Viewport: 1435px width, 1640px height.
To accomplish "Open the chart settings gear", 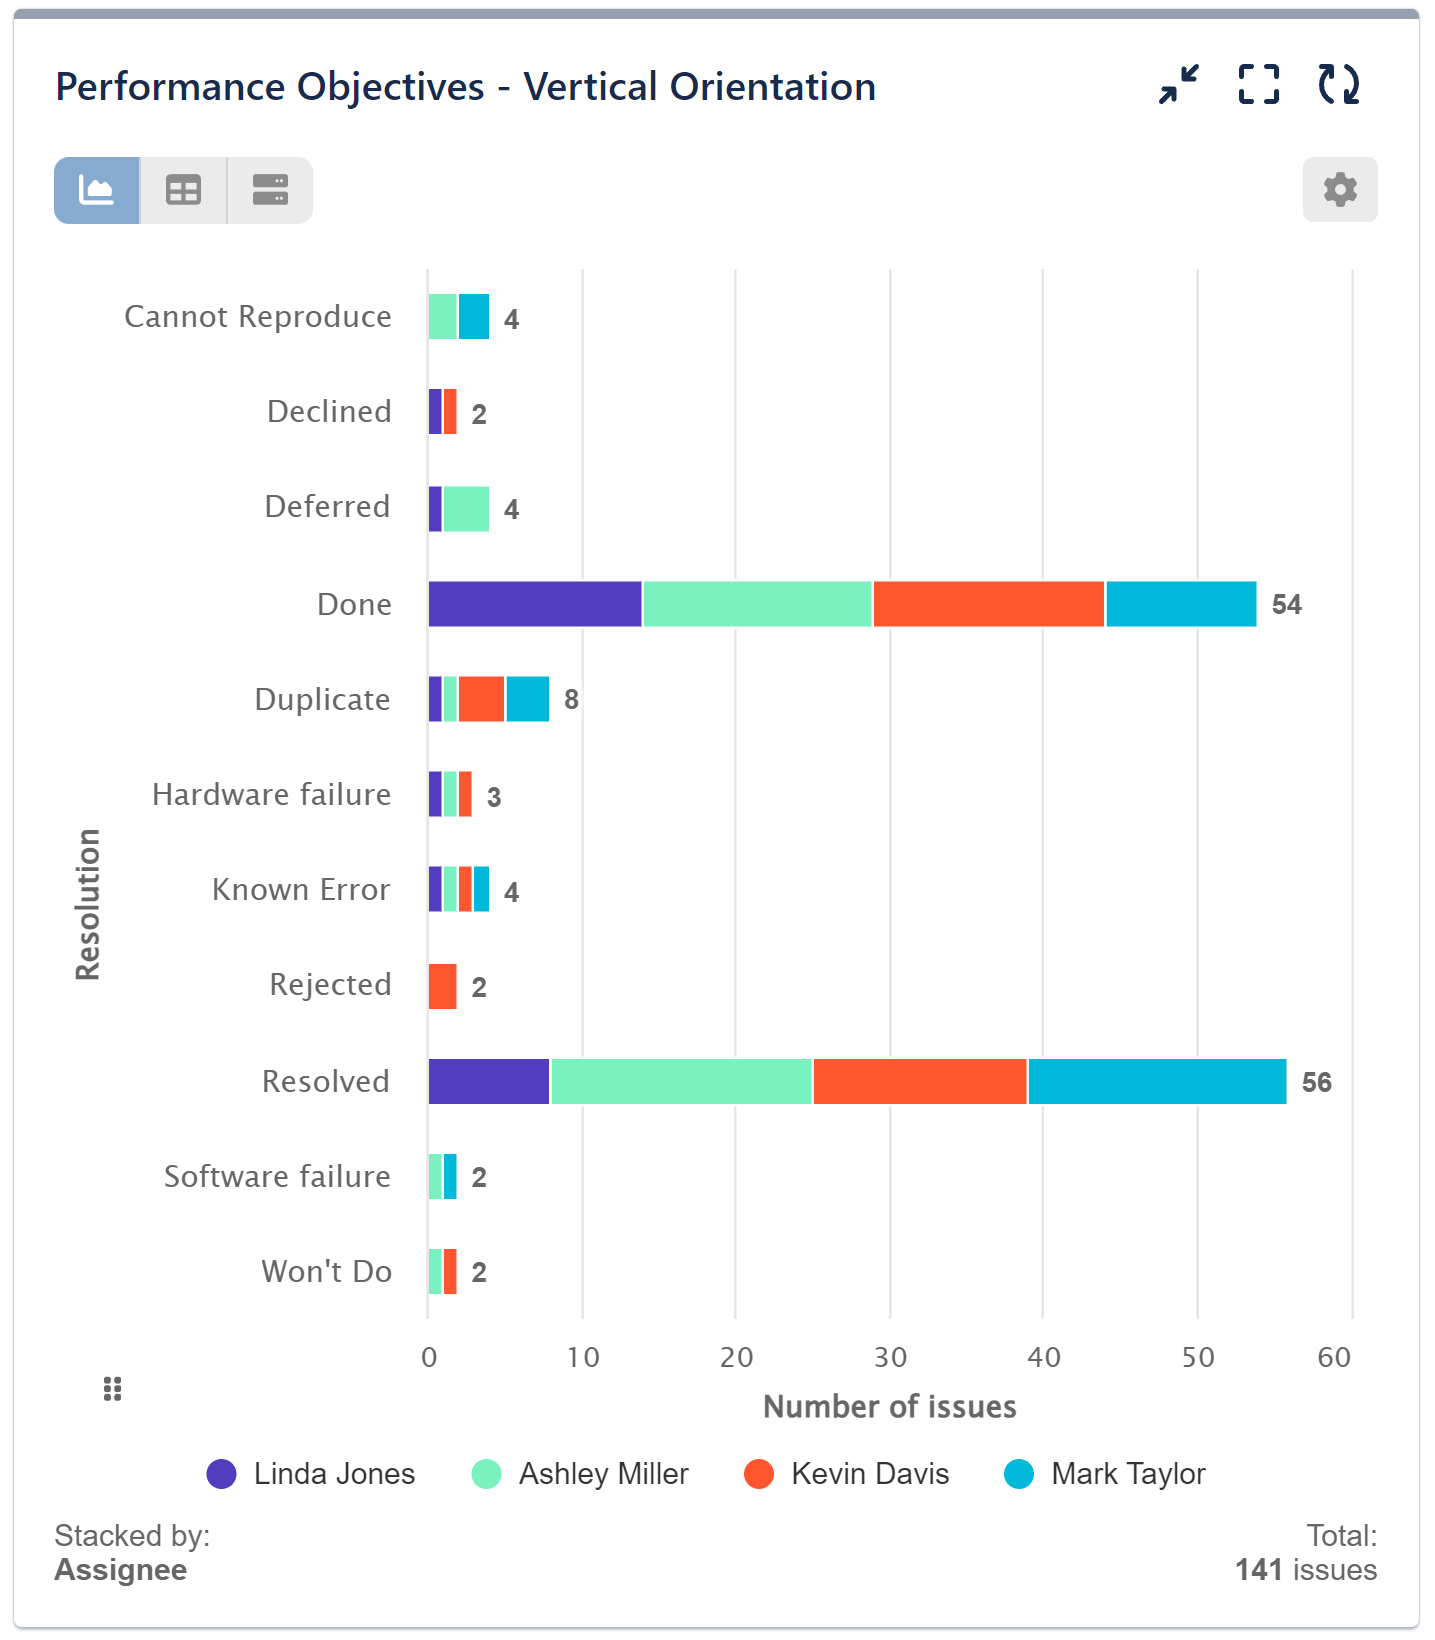I will (x=1340, y=189).
